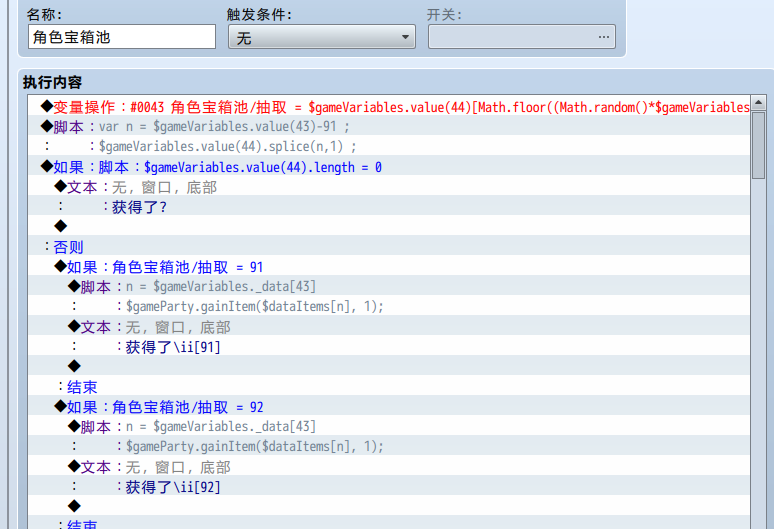Select the splice(n,1) script line

point(389,147)
